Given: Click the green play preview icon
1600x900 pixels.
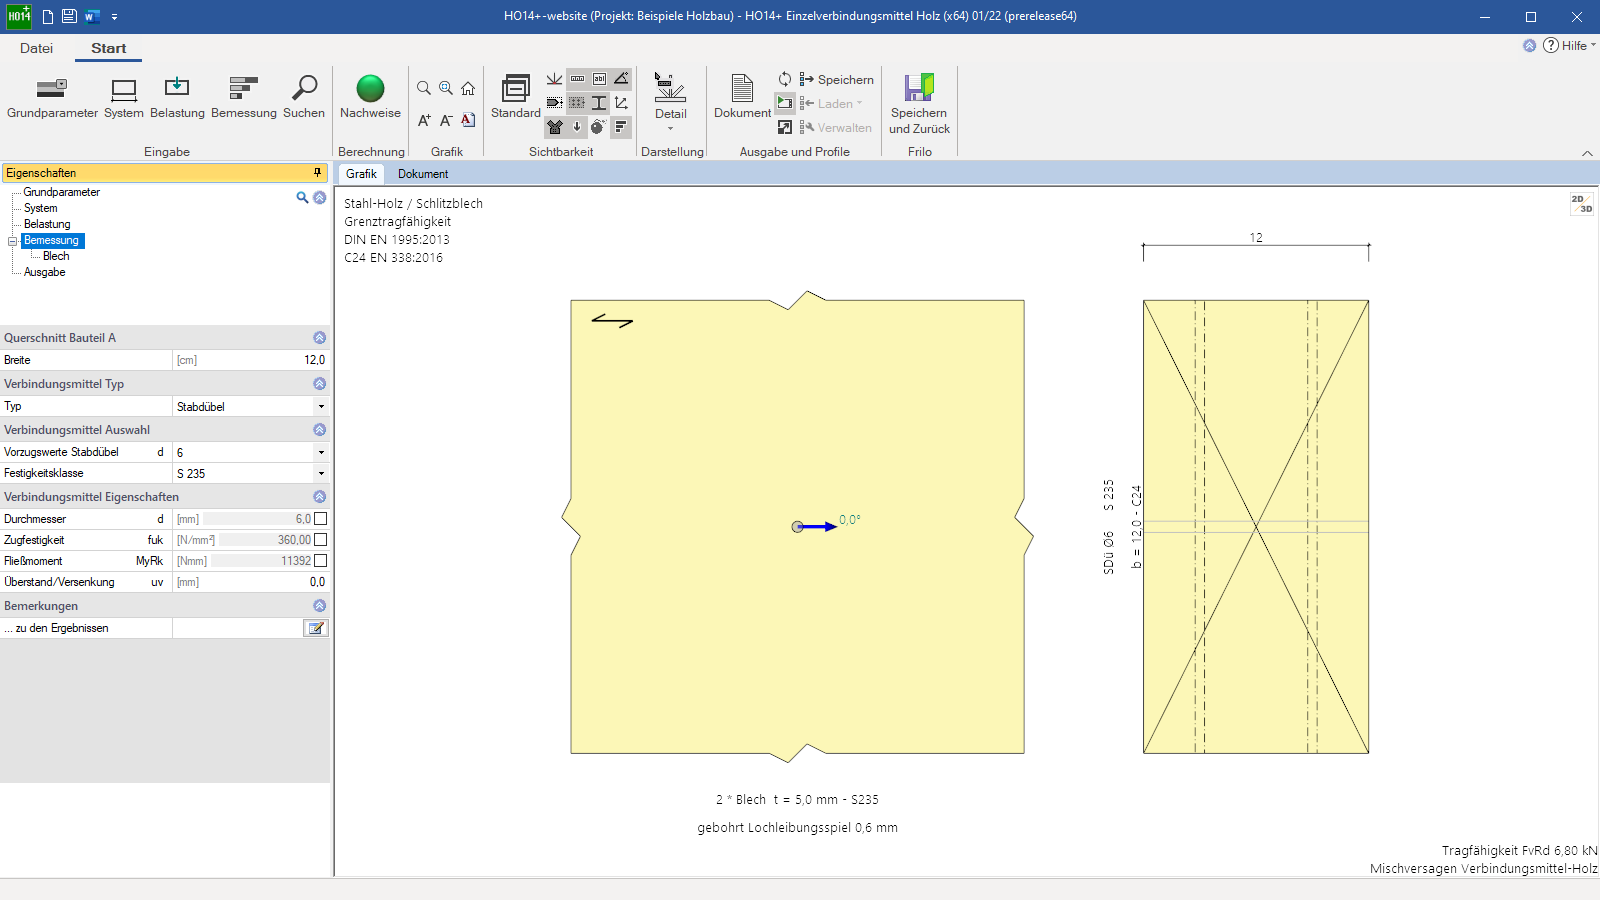Looking at the screenshot, I should [x=785, y=103].
